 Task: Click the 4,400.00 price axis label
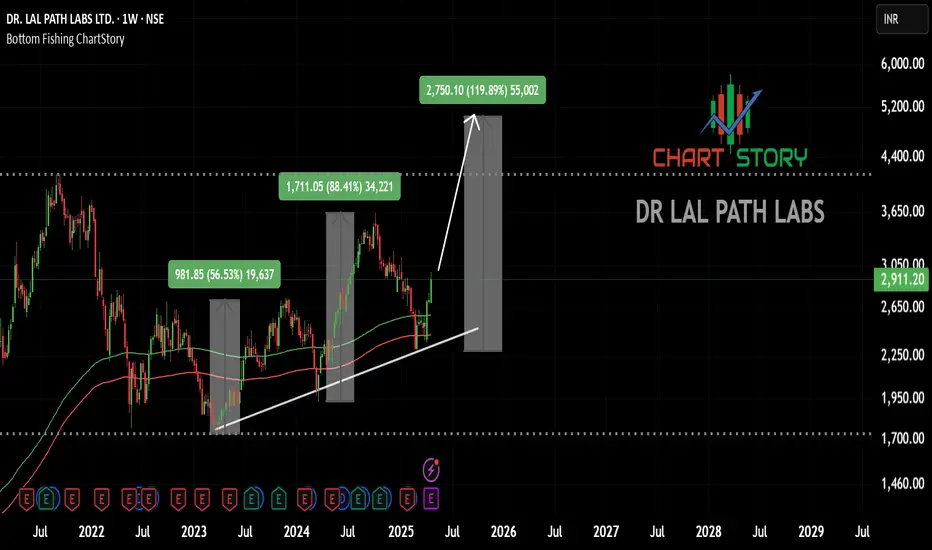[902, 156]
